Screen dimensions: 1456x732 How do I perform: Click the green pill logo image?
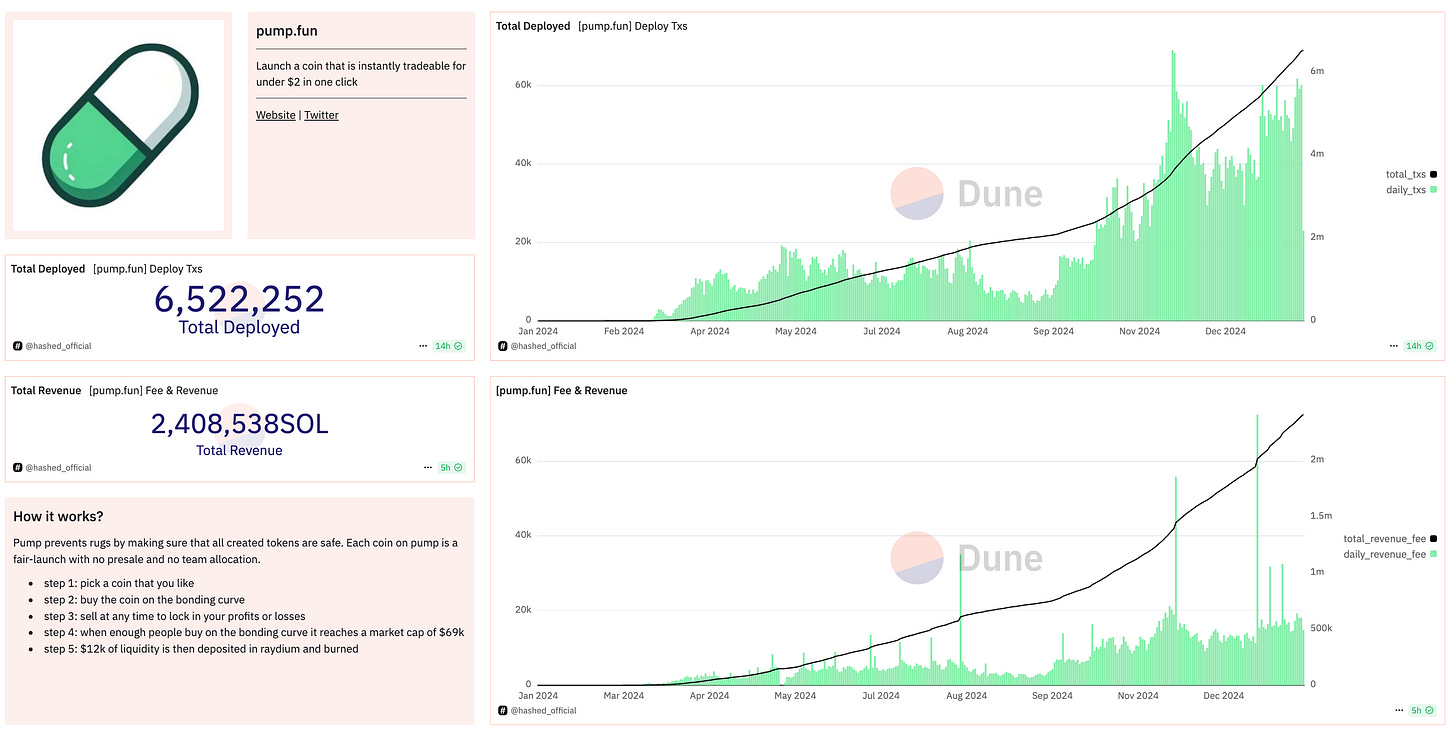coord(119,125)
